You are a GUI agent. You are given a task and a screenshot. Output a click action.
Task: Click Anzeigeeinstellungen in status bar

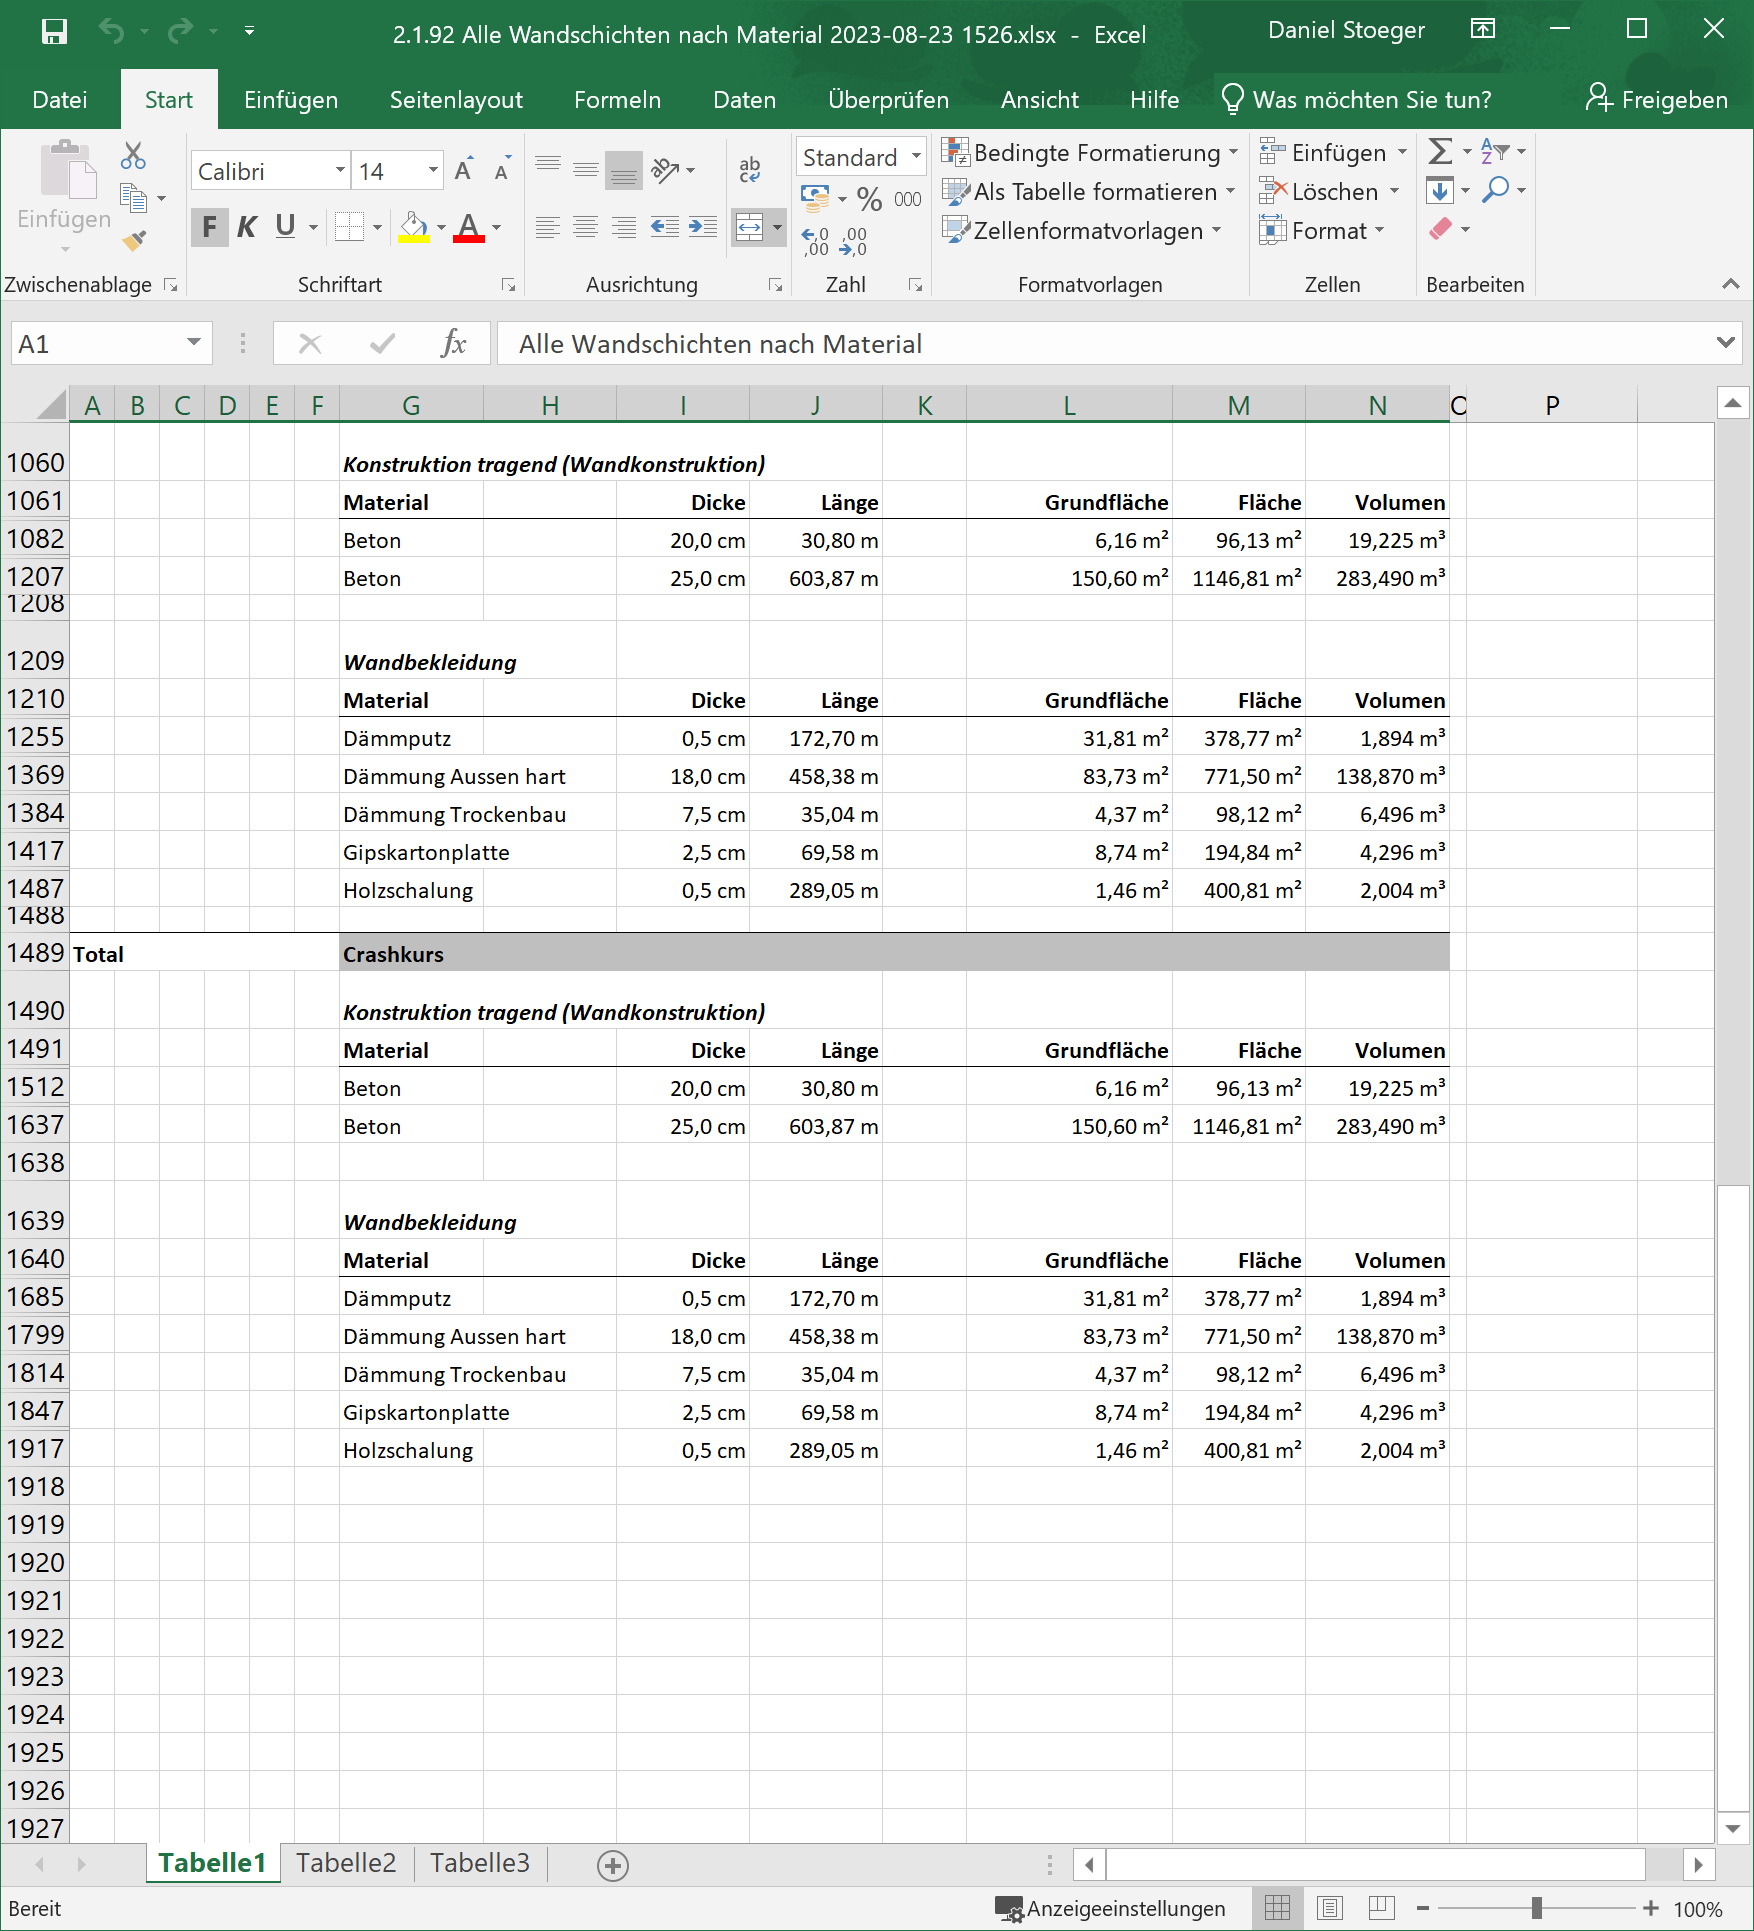[x=1111, y=1908]
